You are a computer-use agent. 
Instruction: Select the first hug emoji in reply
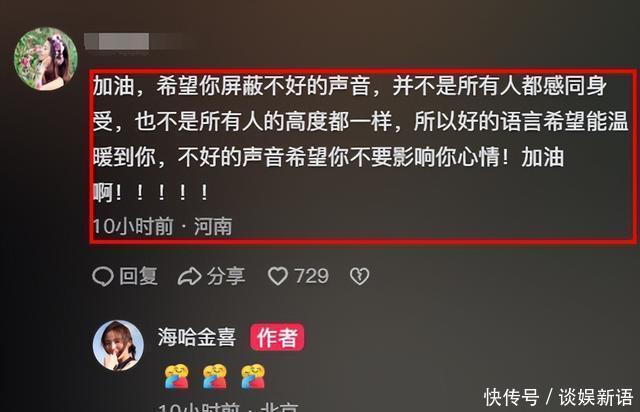(x=176, y=376)
